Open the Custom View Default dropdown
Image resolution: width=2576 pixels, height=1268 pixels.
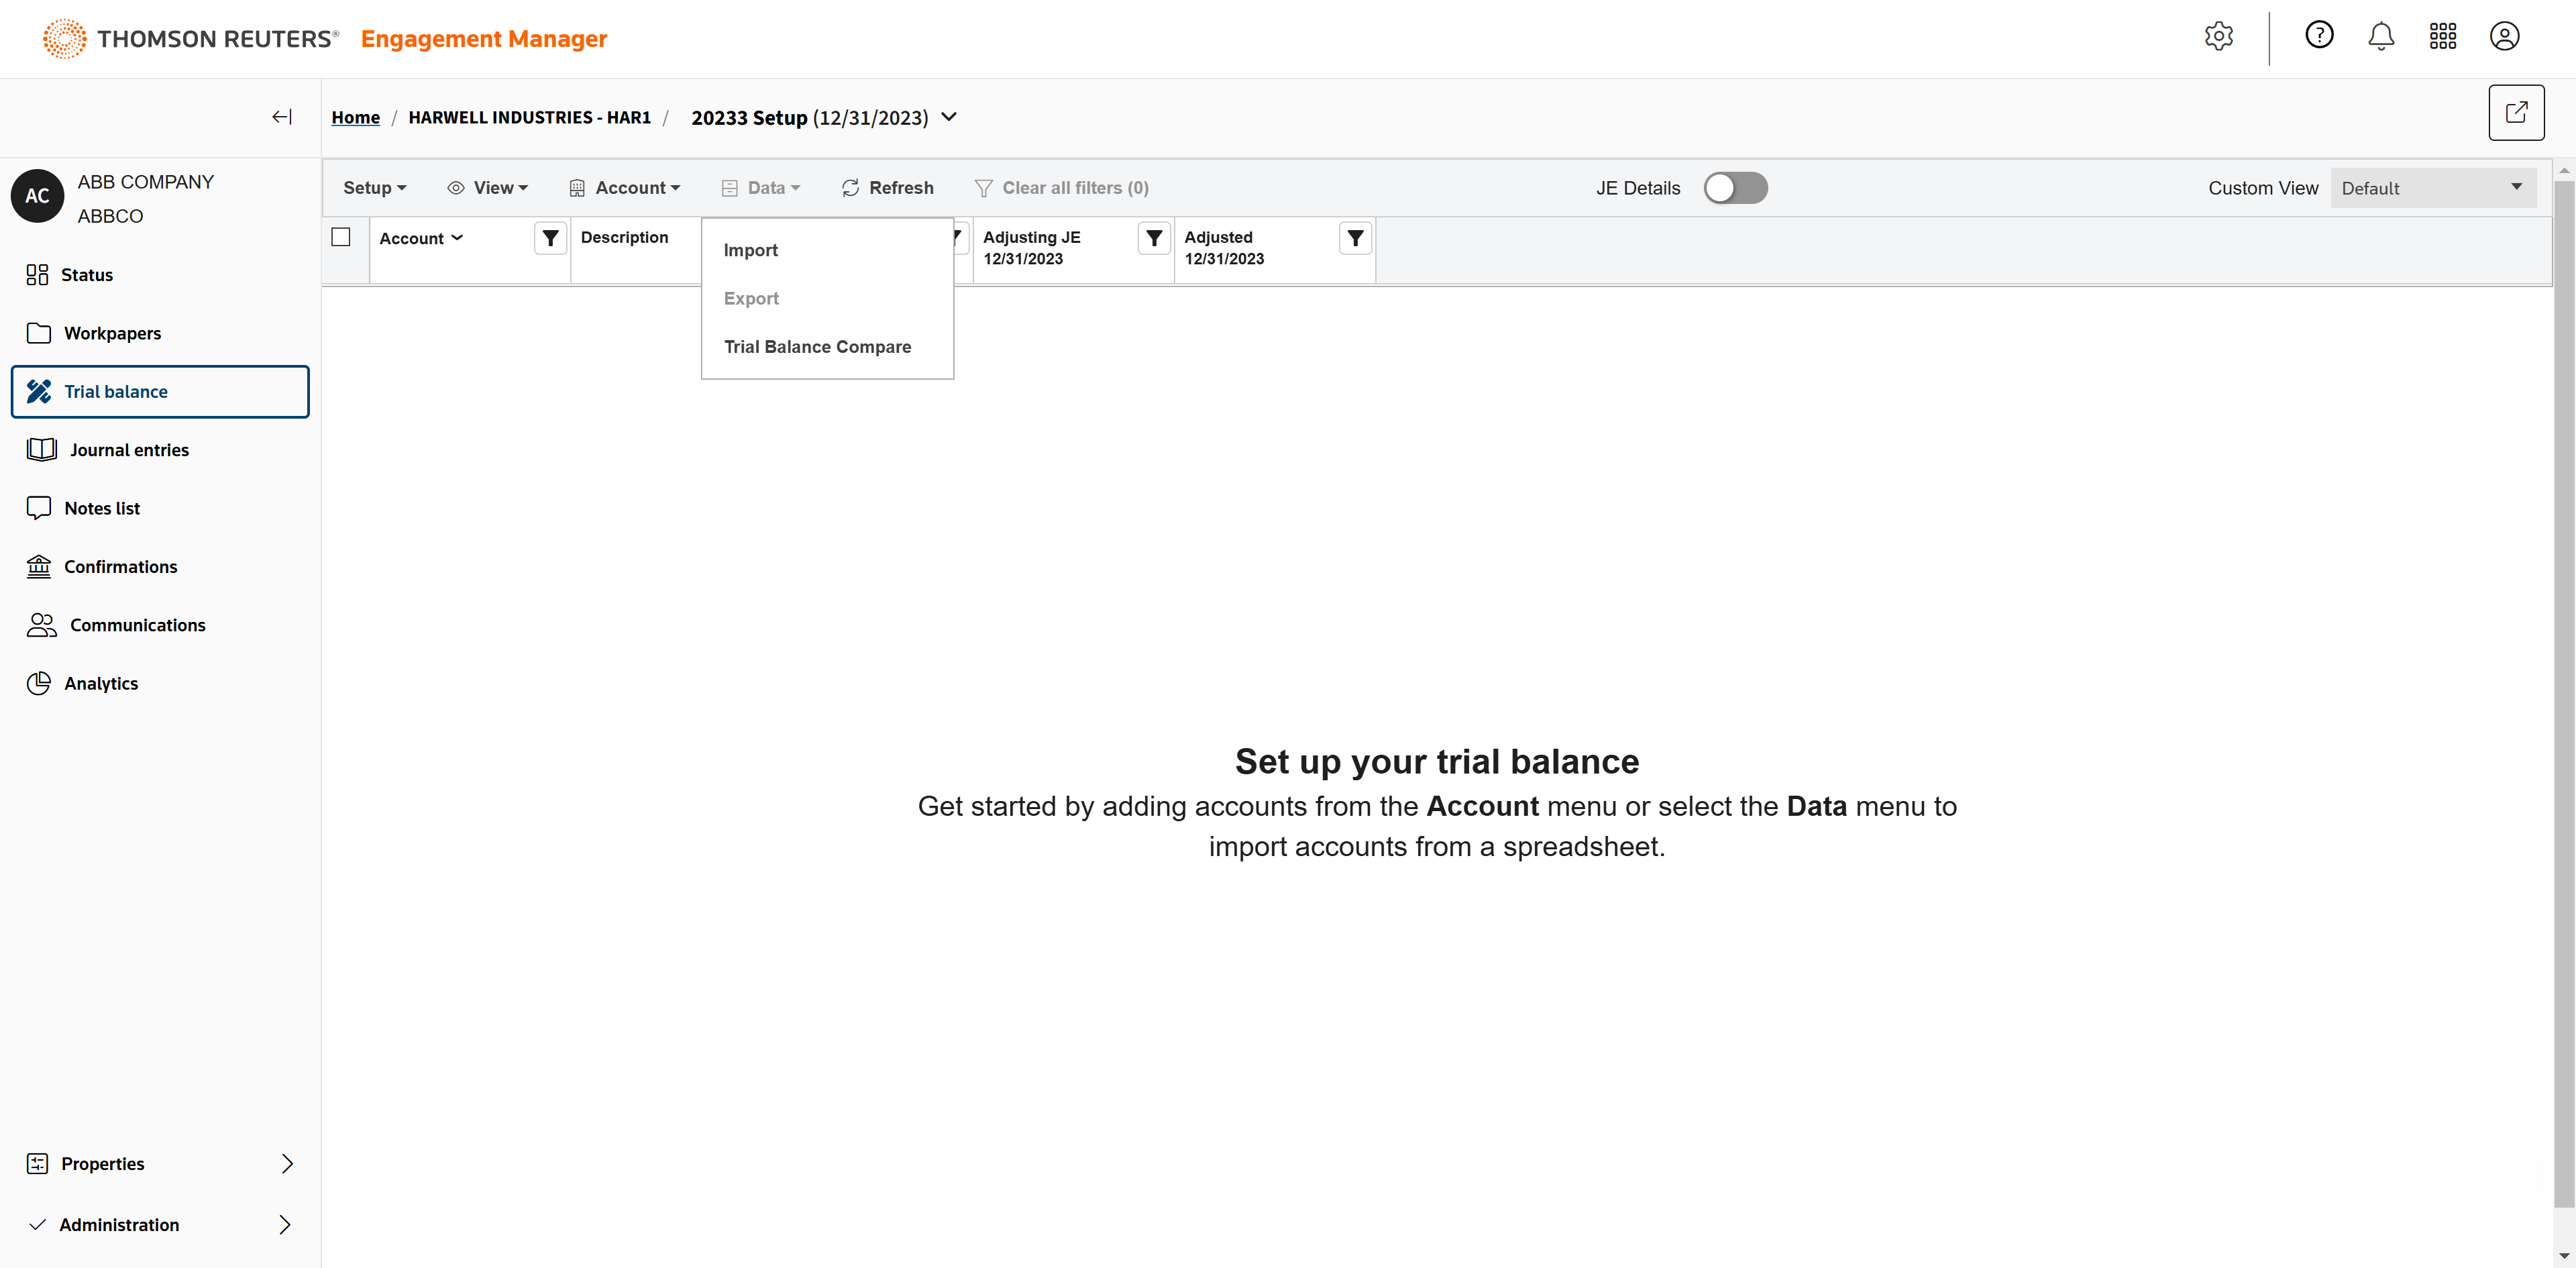click(x=2432, y=188)
